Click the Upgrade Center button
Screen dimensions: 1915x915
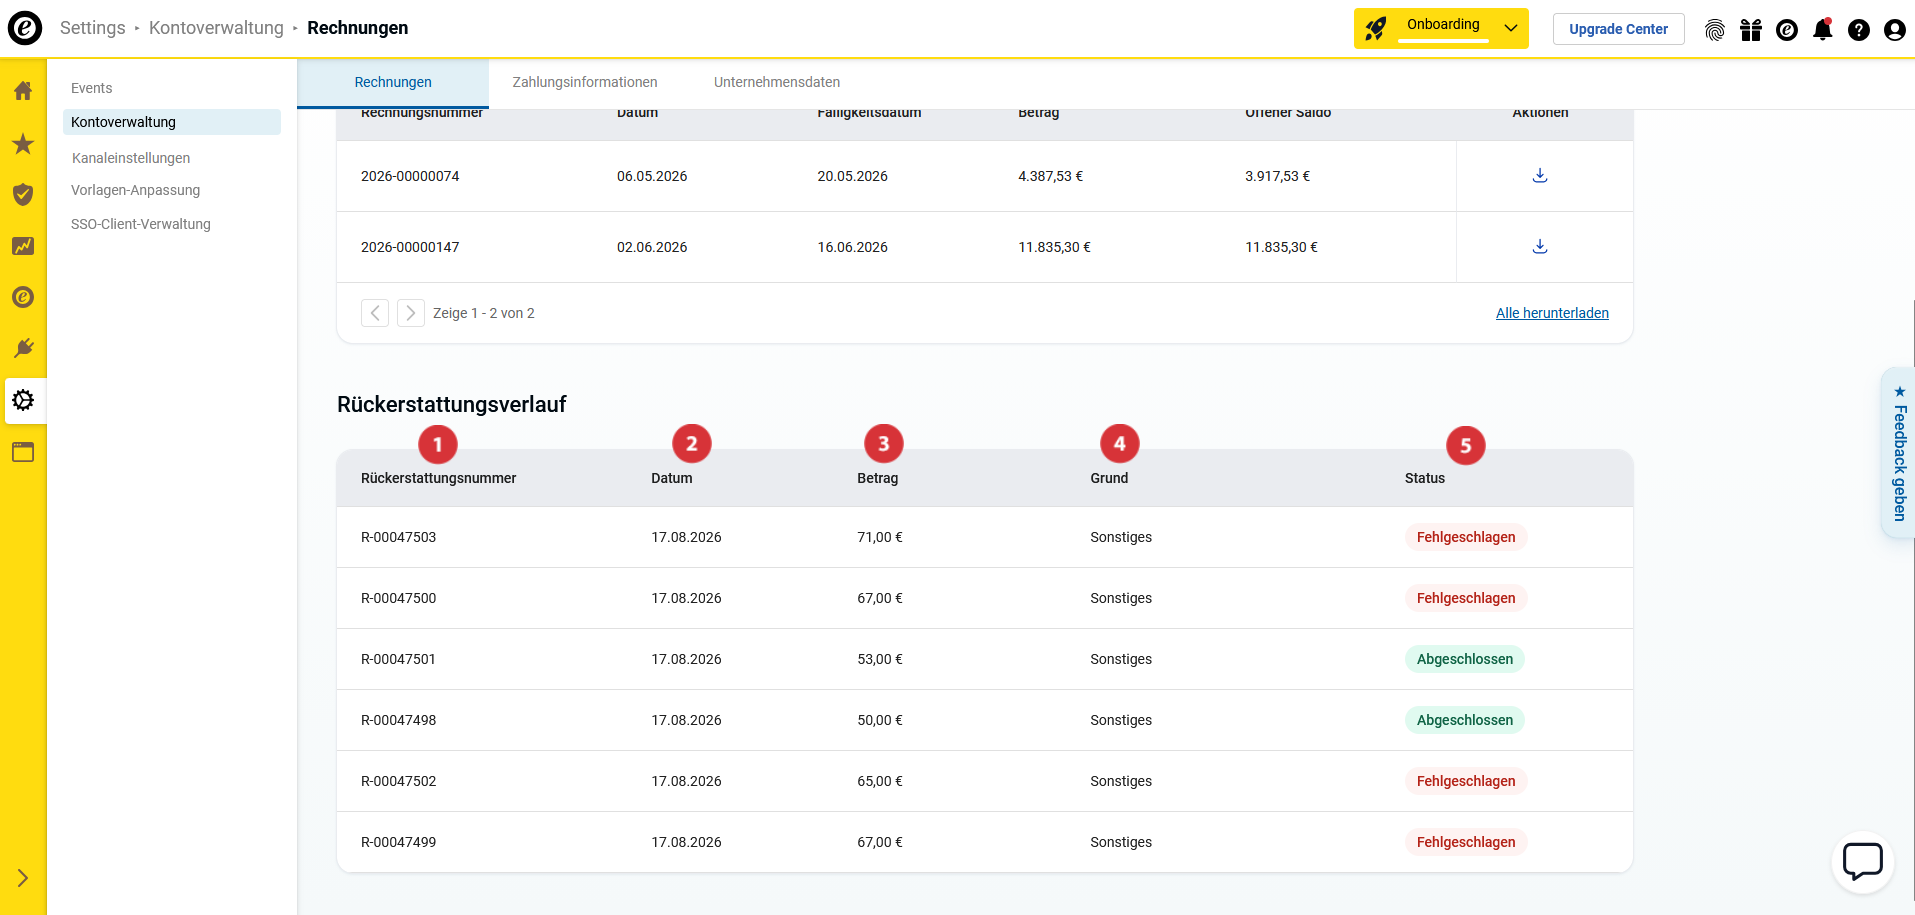tap(1618, 29)
